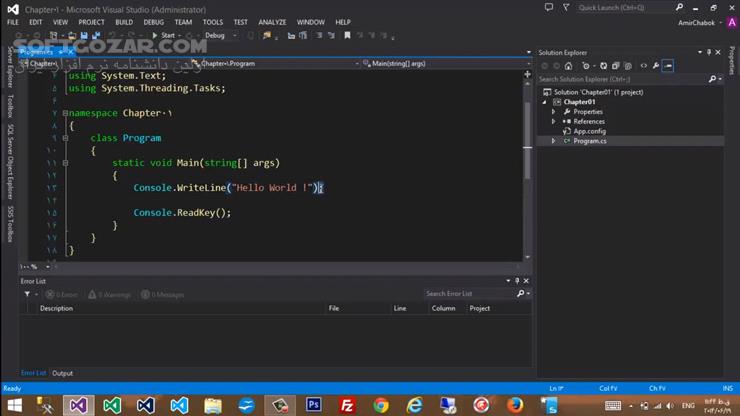The width and height of the screenshot is (740, 416).
Task: Open the BUILD menu
Action: [x=124, y=22]
